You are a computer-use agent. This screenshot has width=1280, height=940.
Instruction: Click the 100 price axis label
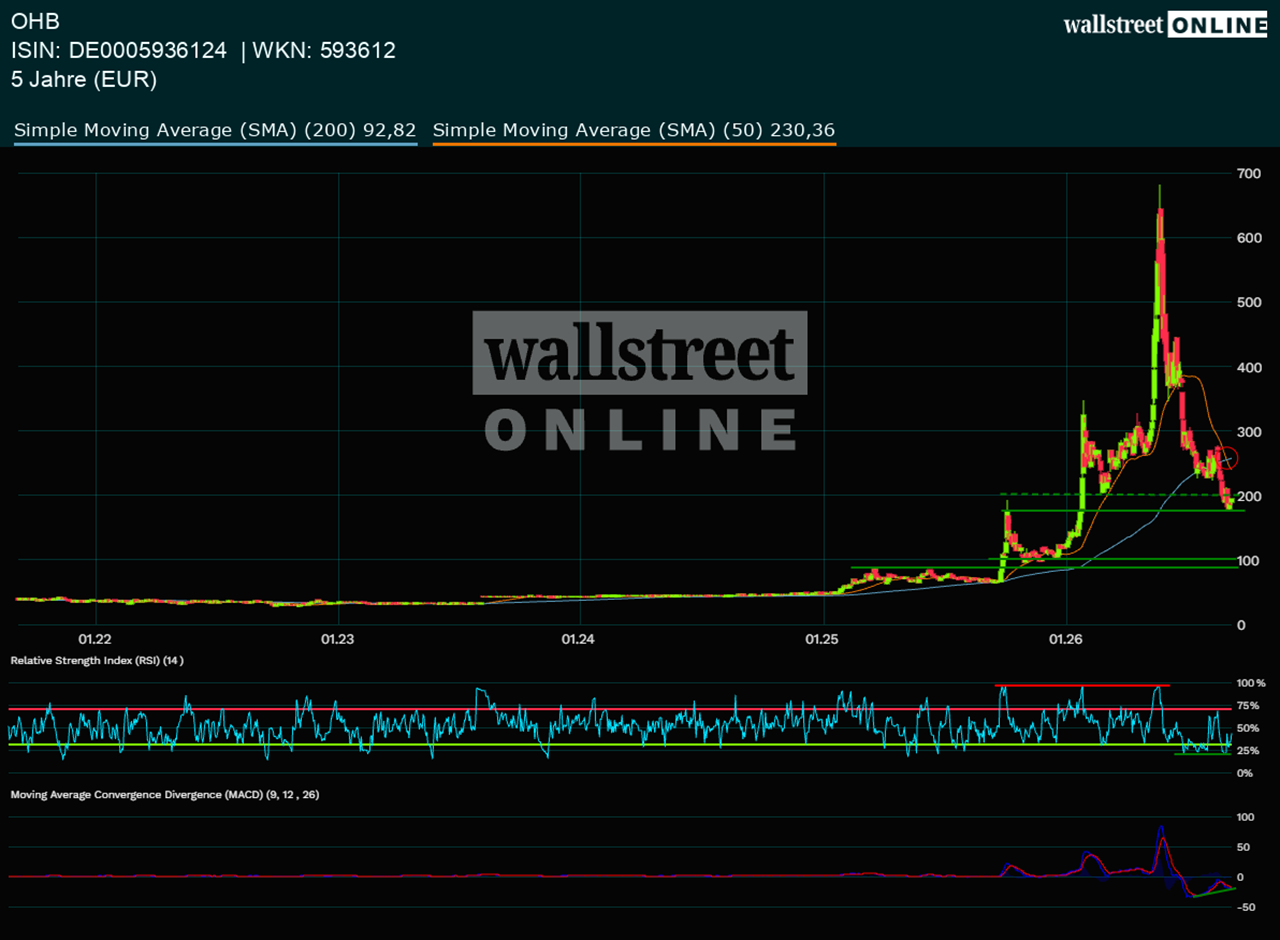point(1248,561)
